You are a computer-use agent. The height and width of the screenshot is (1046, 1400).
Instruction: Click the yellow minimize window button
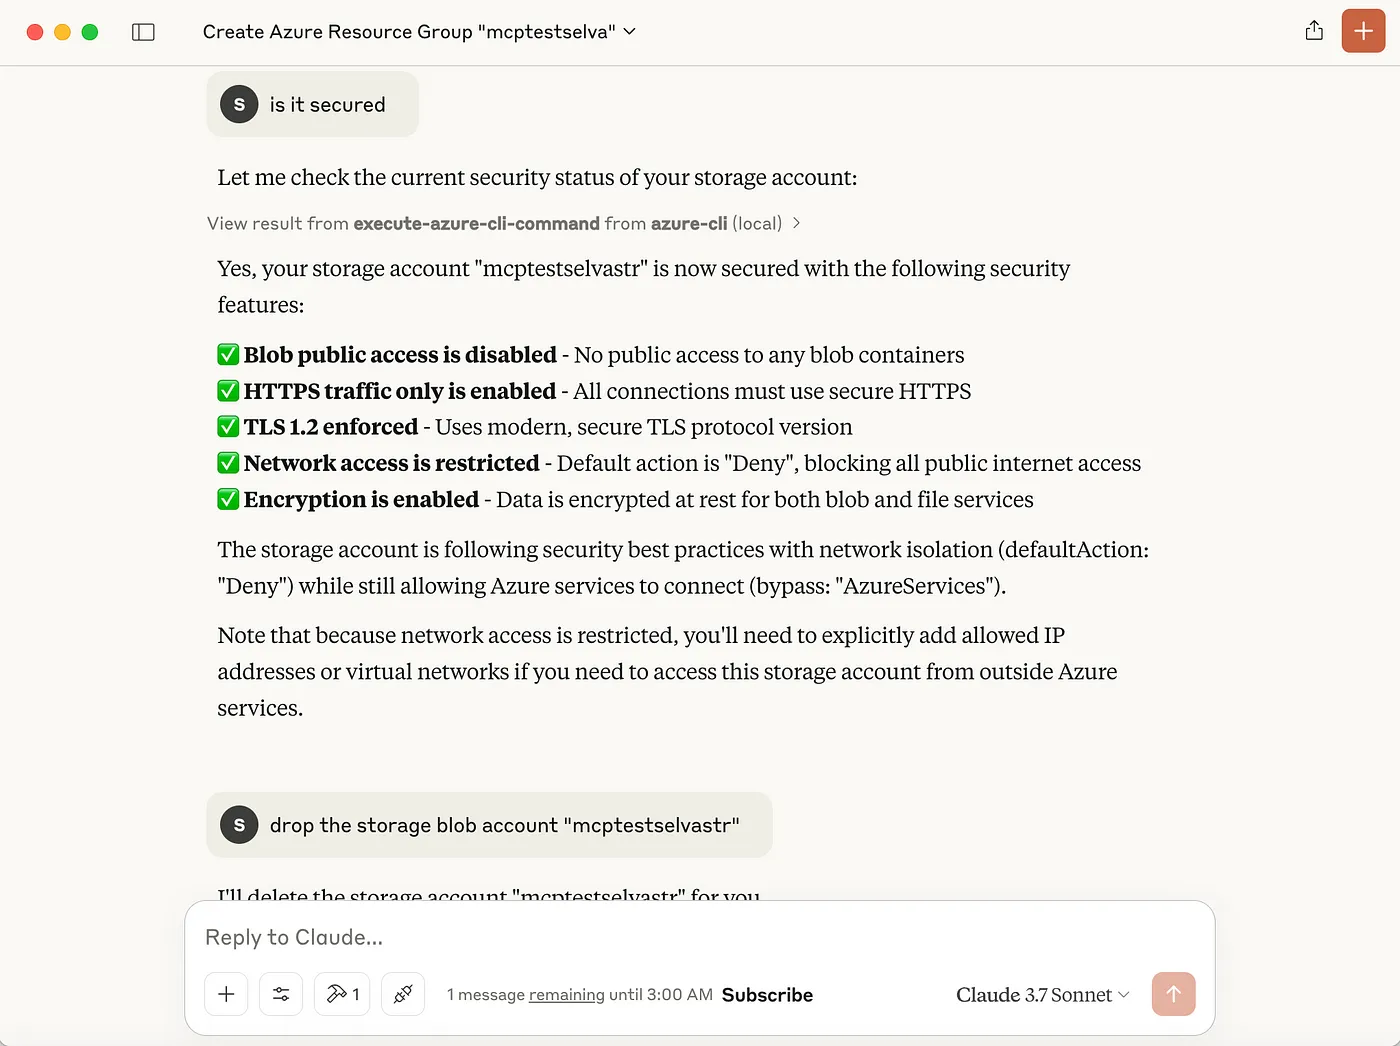coord(62,32)
